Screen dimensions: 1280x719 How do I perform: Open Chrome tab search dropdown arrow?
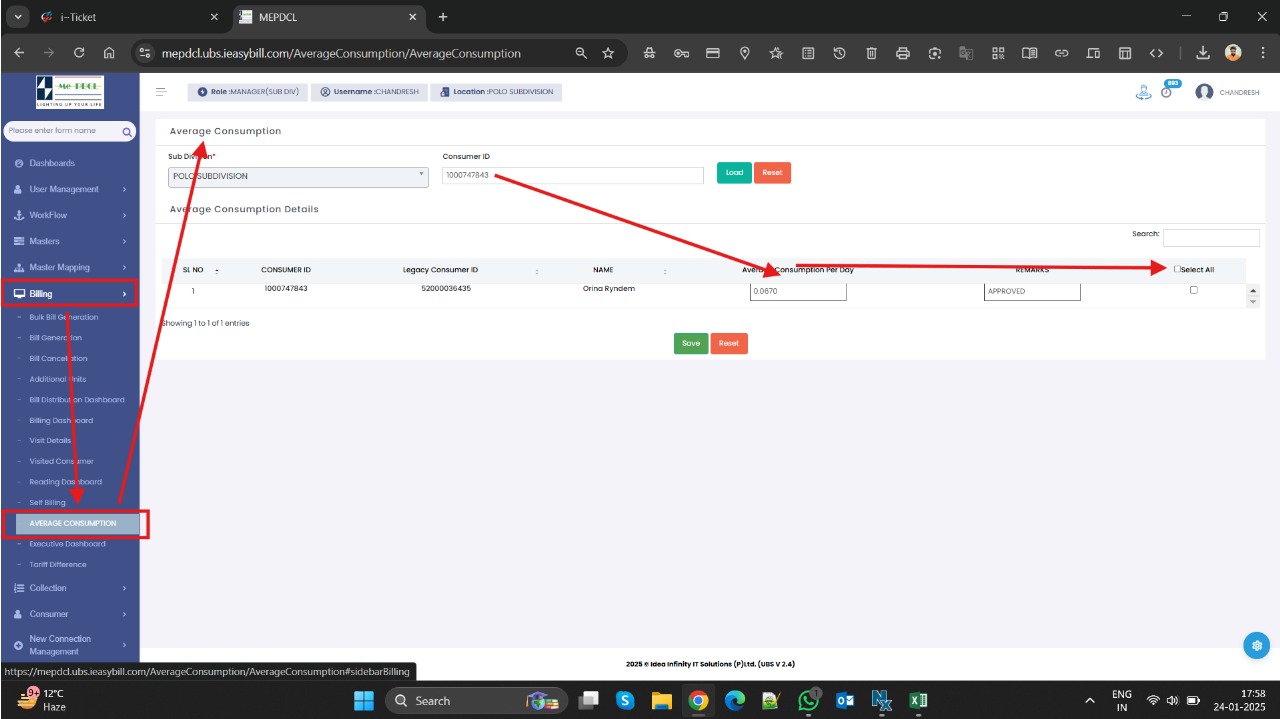point(18,17)
